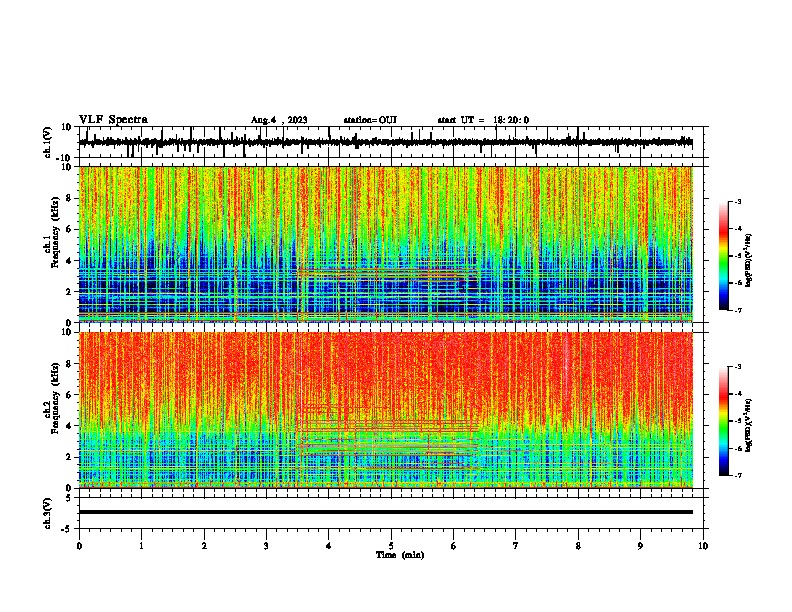The height and width of the screenshot is (612, 792).
Task: Click the ch.1 spectrogram "4" kHz tick label
Action: [x=70, y=261]
